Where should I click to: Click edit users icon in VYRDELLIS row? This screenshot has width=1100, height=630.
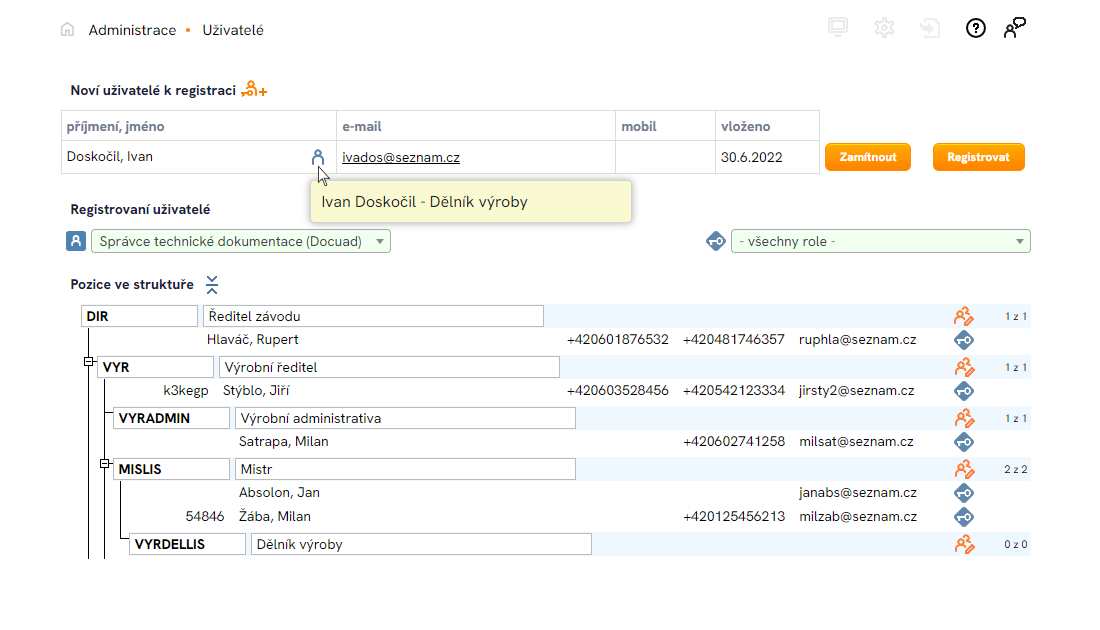(963, 545)
